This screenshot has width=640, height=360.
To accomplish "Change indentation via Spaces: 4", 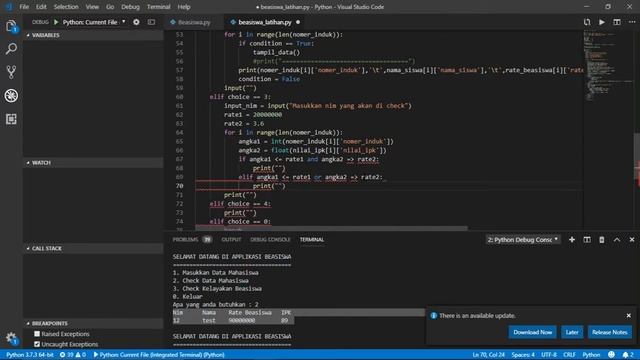I will tap(523, 355).
